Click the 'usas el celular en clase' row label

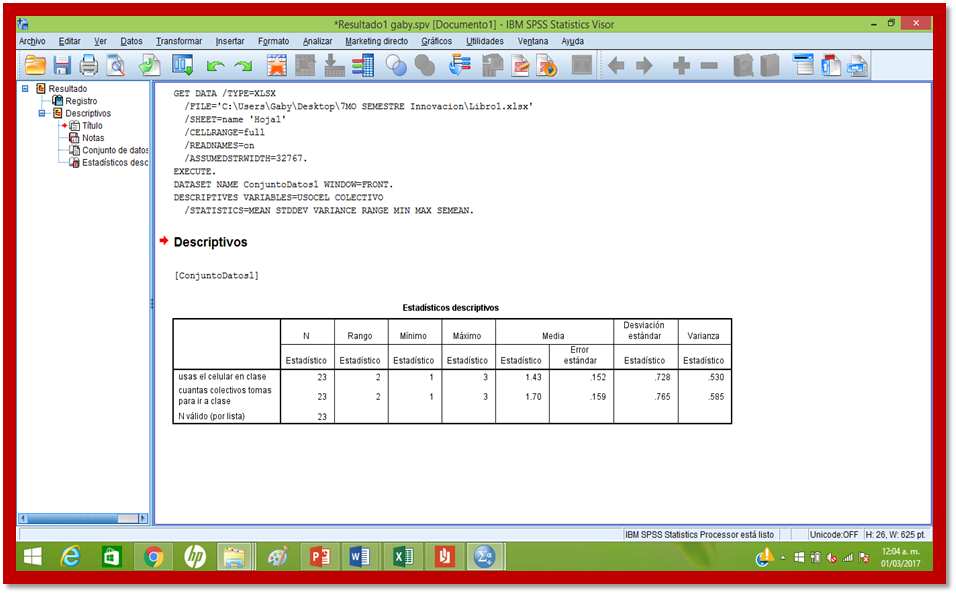[x=223, y=377]
